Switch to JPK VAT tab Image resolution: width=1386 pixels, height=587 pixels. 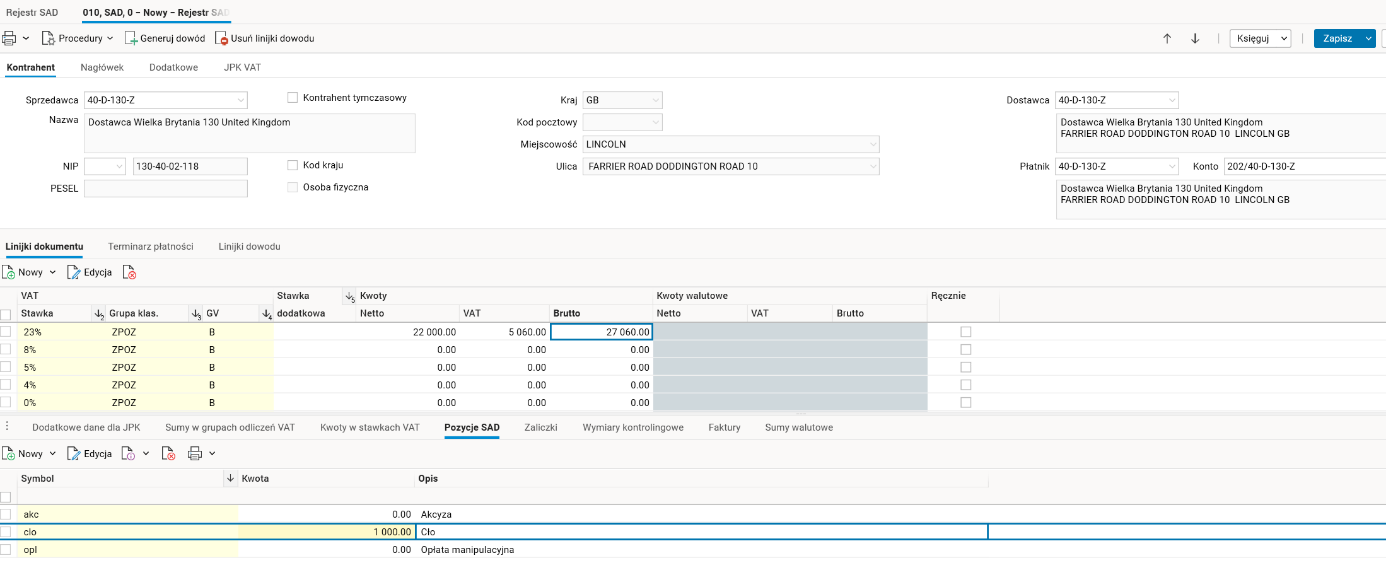[x=241, y=67]
